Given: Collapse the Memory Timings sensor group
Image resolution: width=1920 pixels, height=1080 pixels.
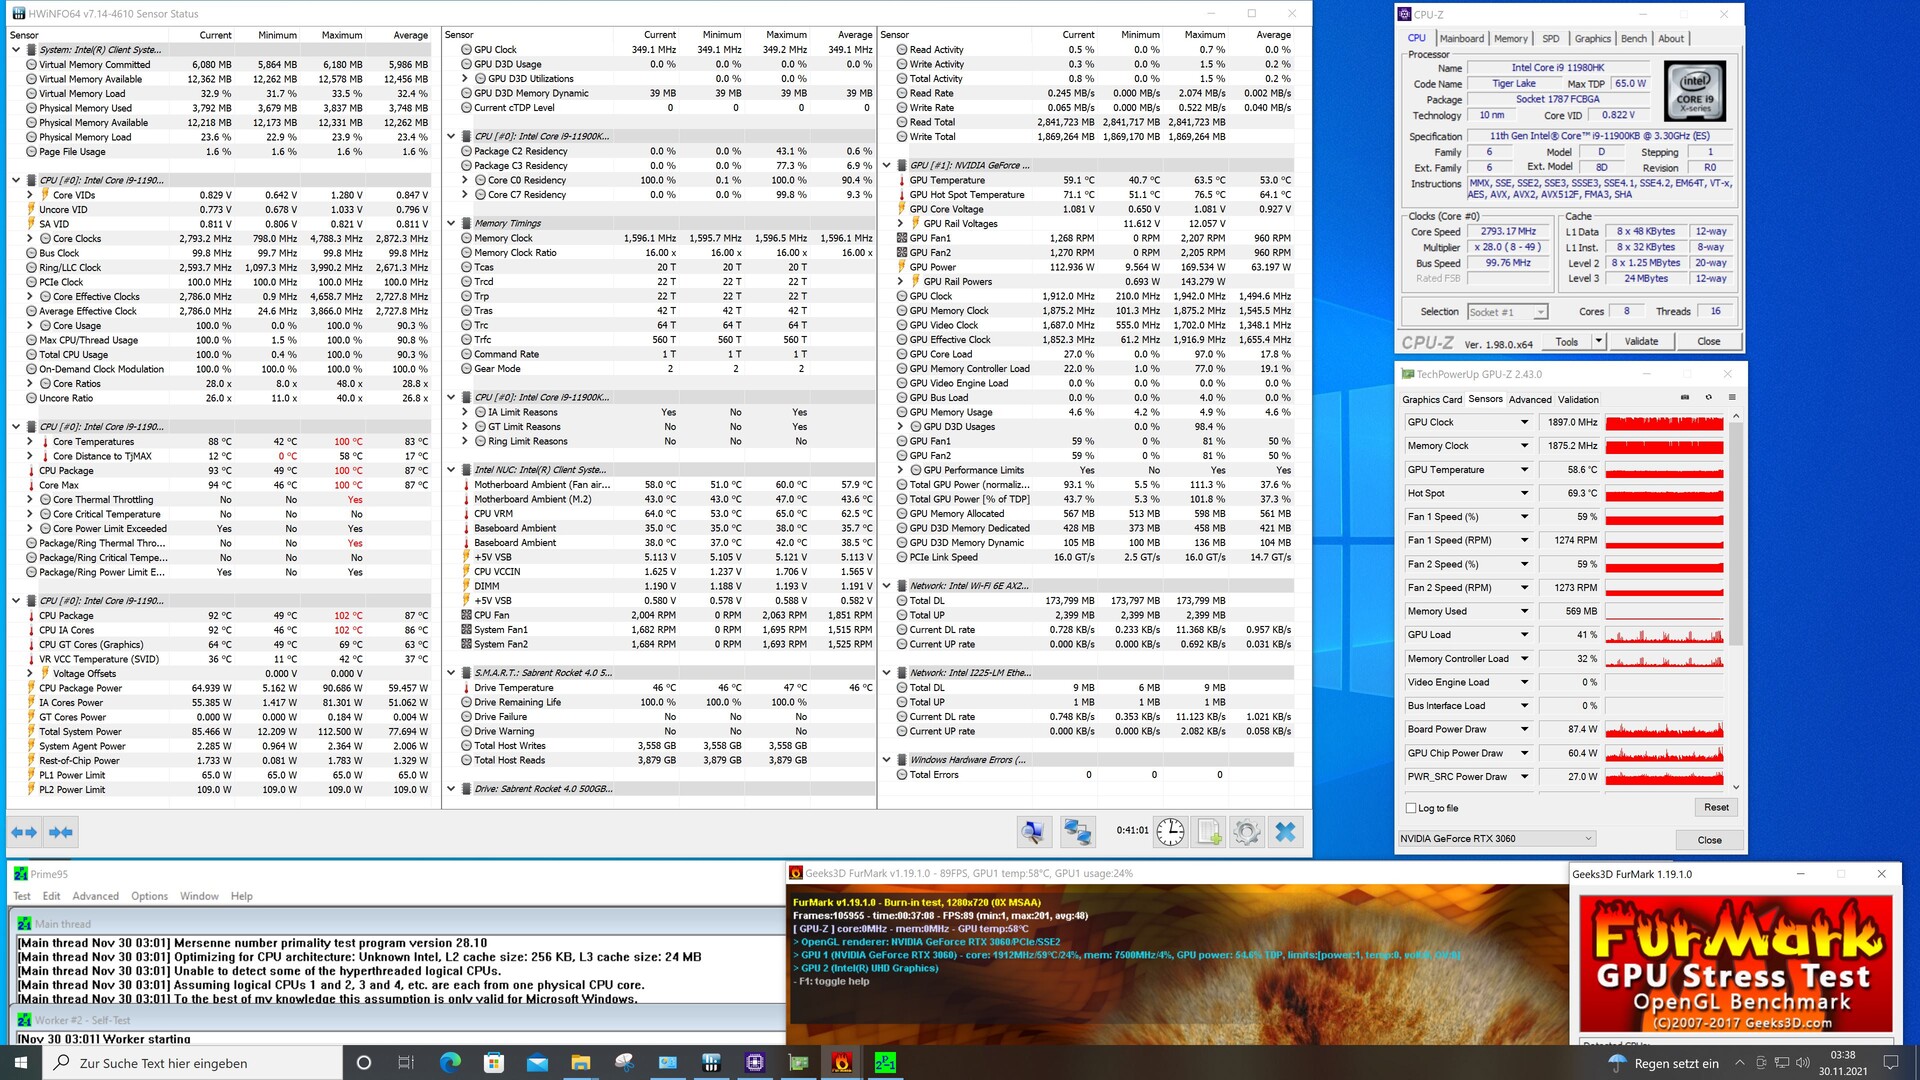Looking at the screenshot, I should 451,224.
